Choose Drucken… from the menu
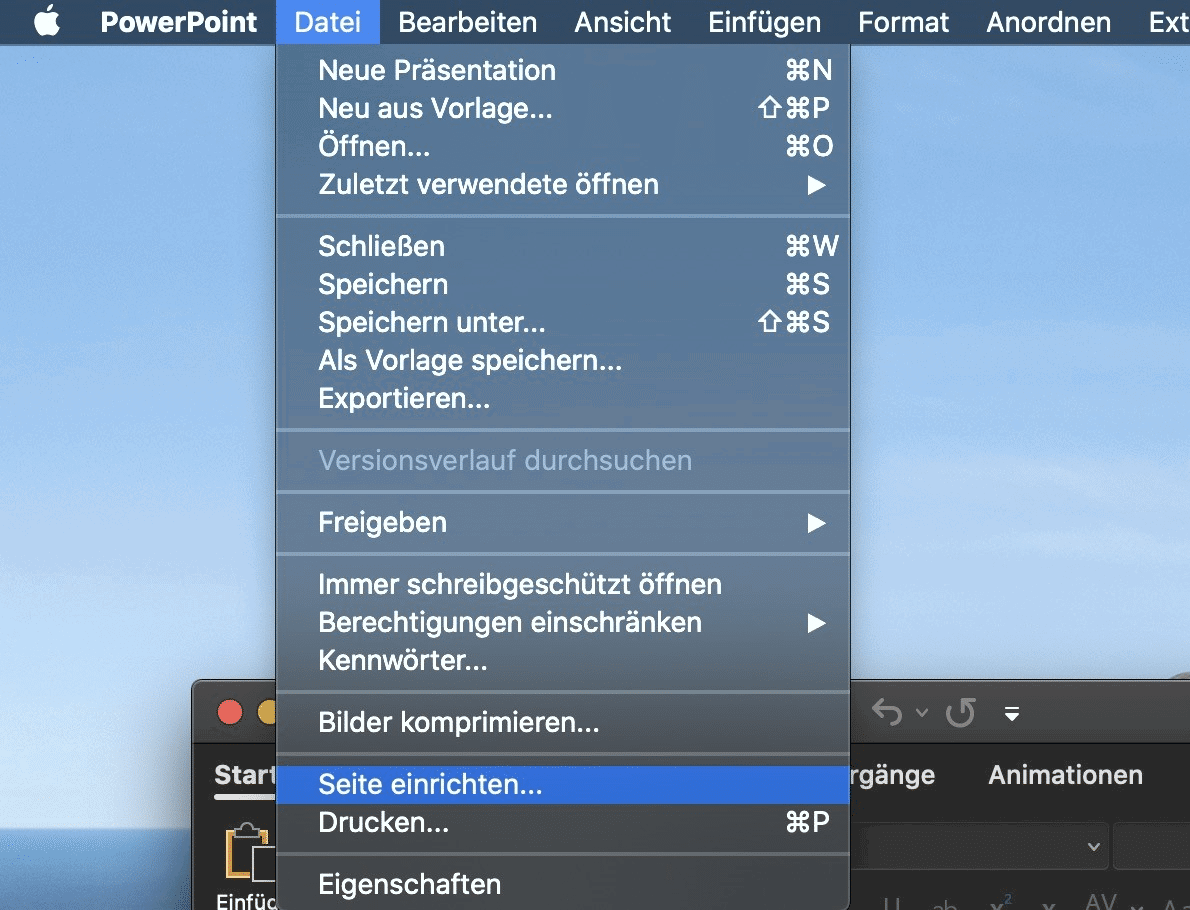The image size is (1190, 910). tap(562, 822)
